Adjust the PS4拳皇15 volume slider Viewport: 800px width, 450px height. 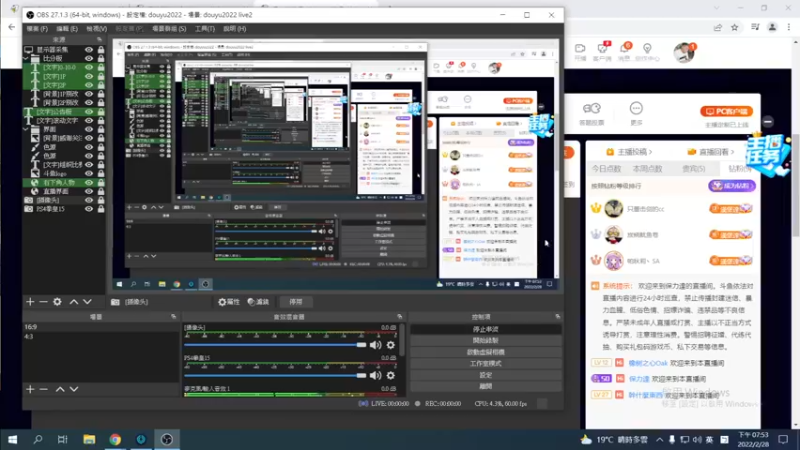click(276, 376)
